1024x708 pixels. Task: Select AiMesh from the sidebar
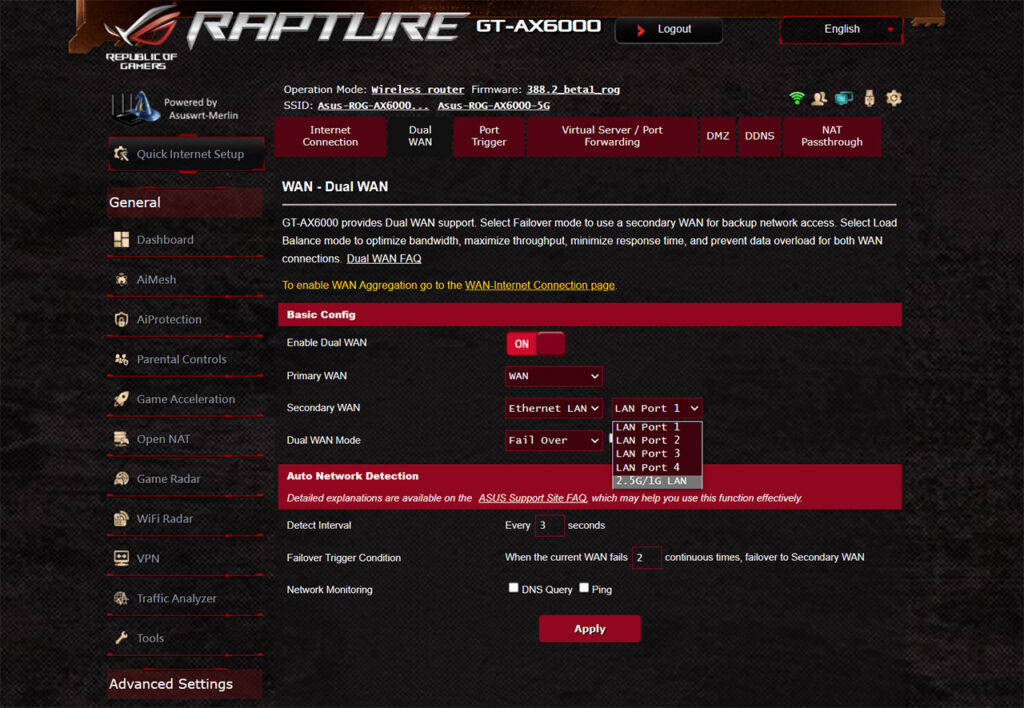124,280
